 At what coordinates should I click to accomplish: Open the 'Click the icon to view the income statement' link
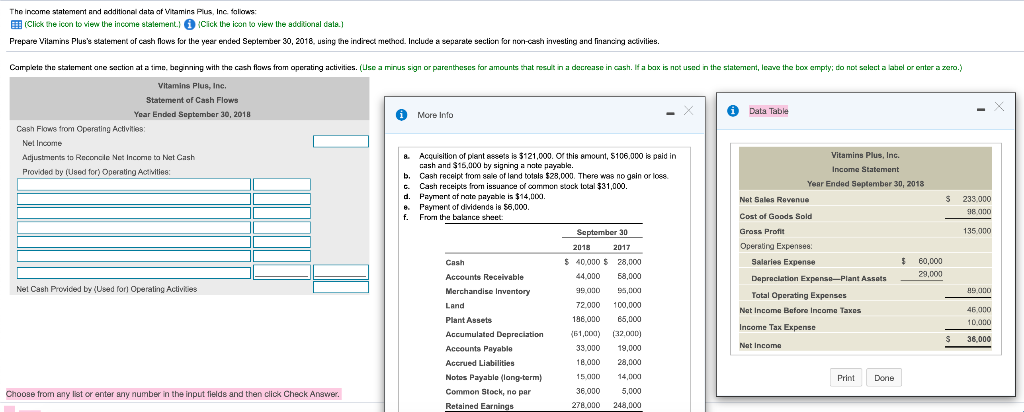(x=101, y=25)
